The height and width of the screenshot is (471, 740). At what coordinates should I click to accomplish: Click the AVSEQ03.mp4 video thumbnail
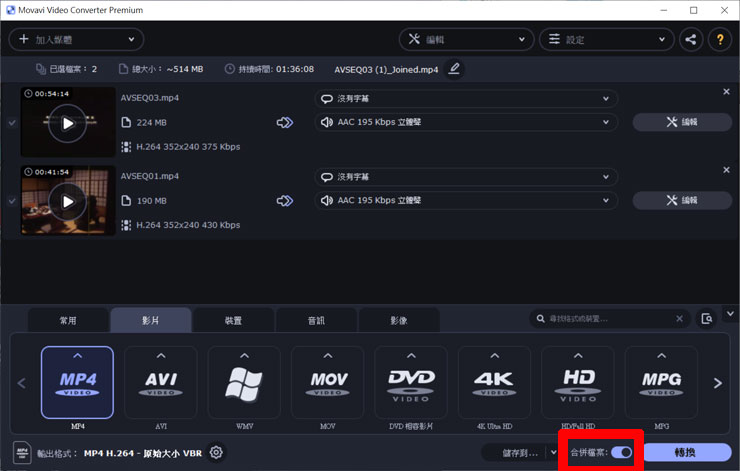[x=68, y=122]
